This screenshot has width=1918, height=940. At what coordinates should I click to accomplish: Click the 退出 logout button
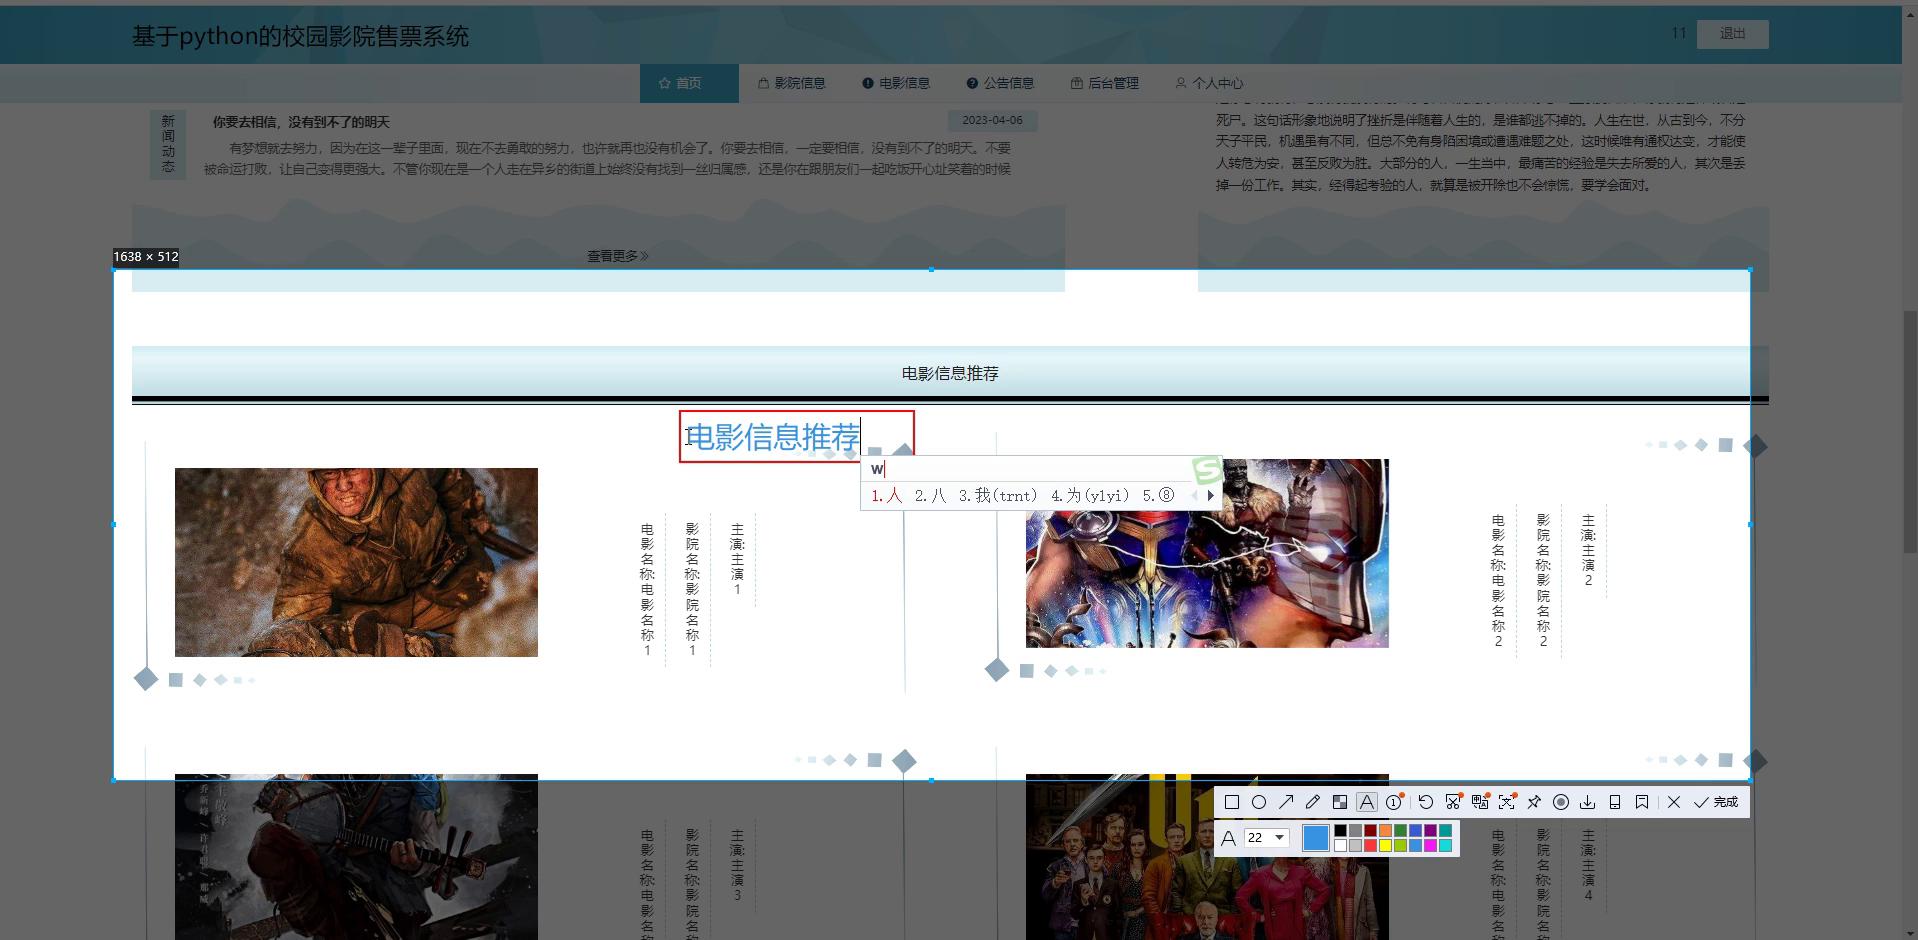coord(1733,34)
